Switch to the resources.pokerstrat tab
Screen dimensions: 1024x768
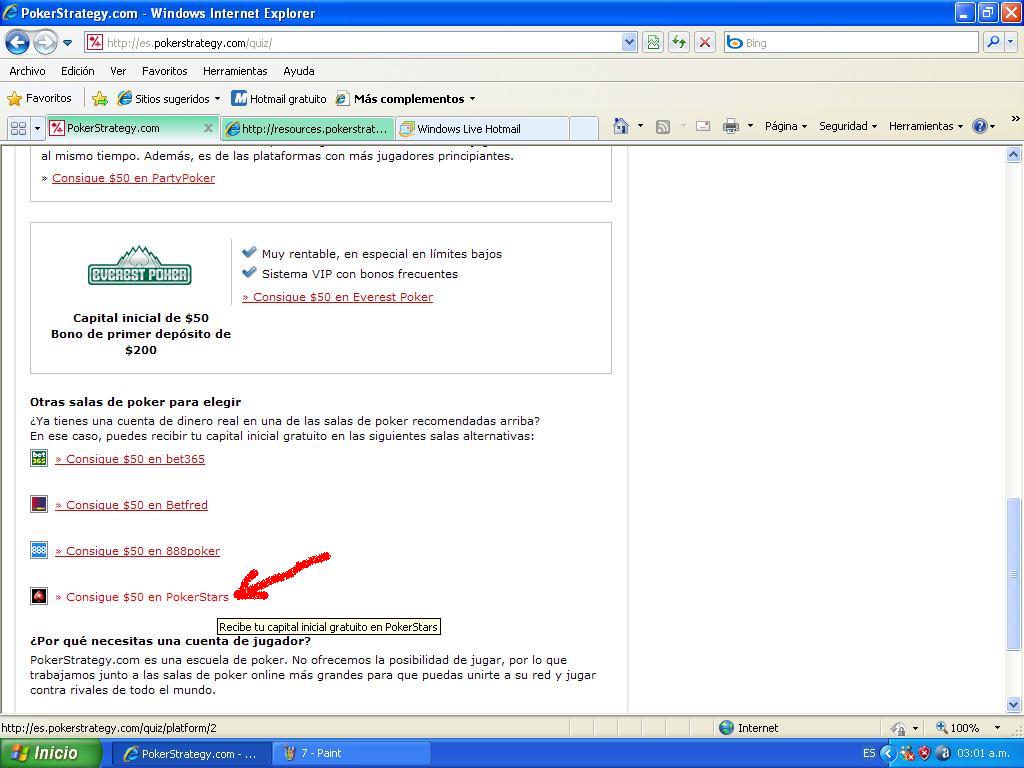(x=308, y=129)
